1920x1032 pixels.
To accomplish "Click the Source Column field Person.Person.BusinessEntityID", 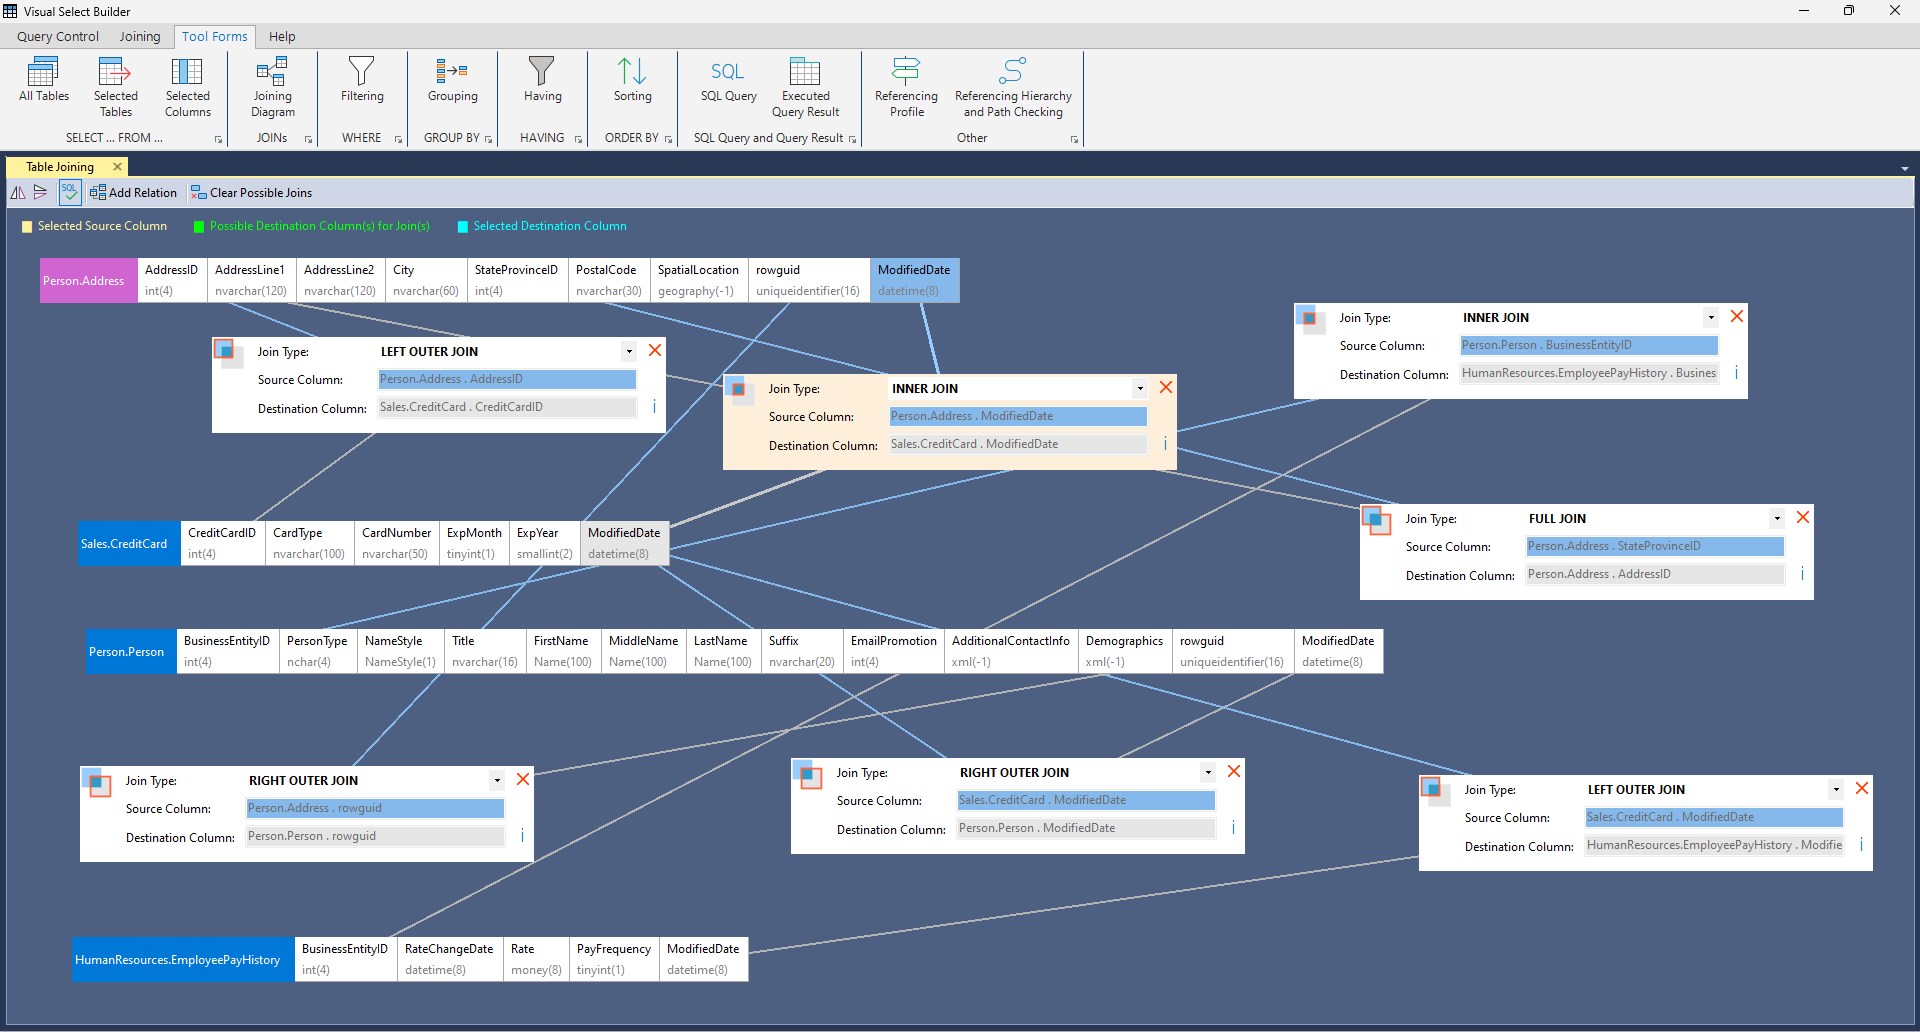I will point(1589,345).
